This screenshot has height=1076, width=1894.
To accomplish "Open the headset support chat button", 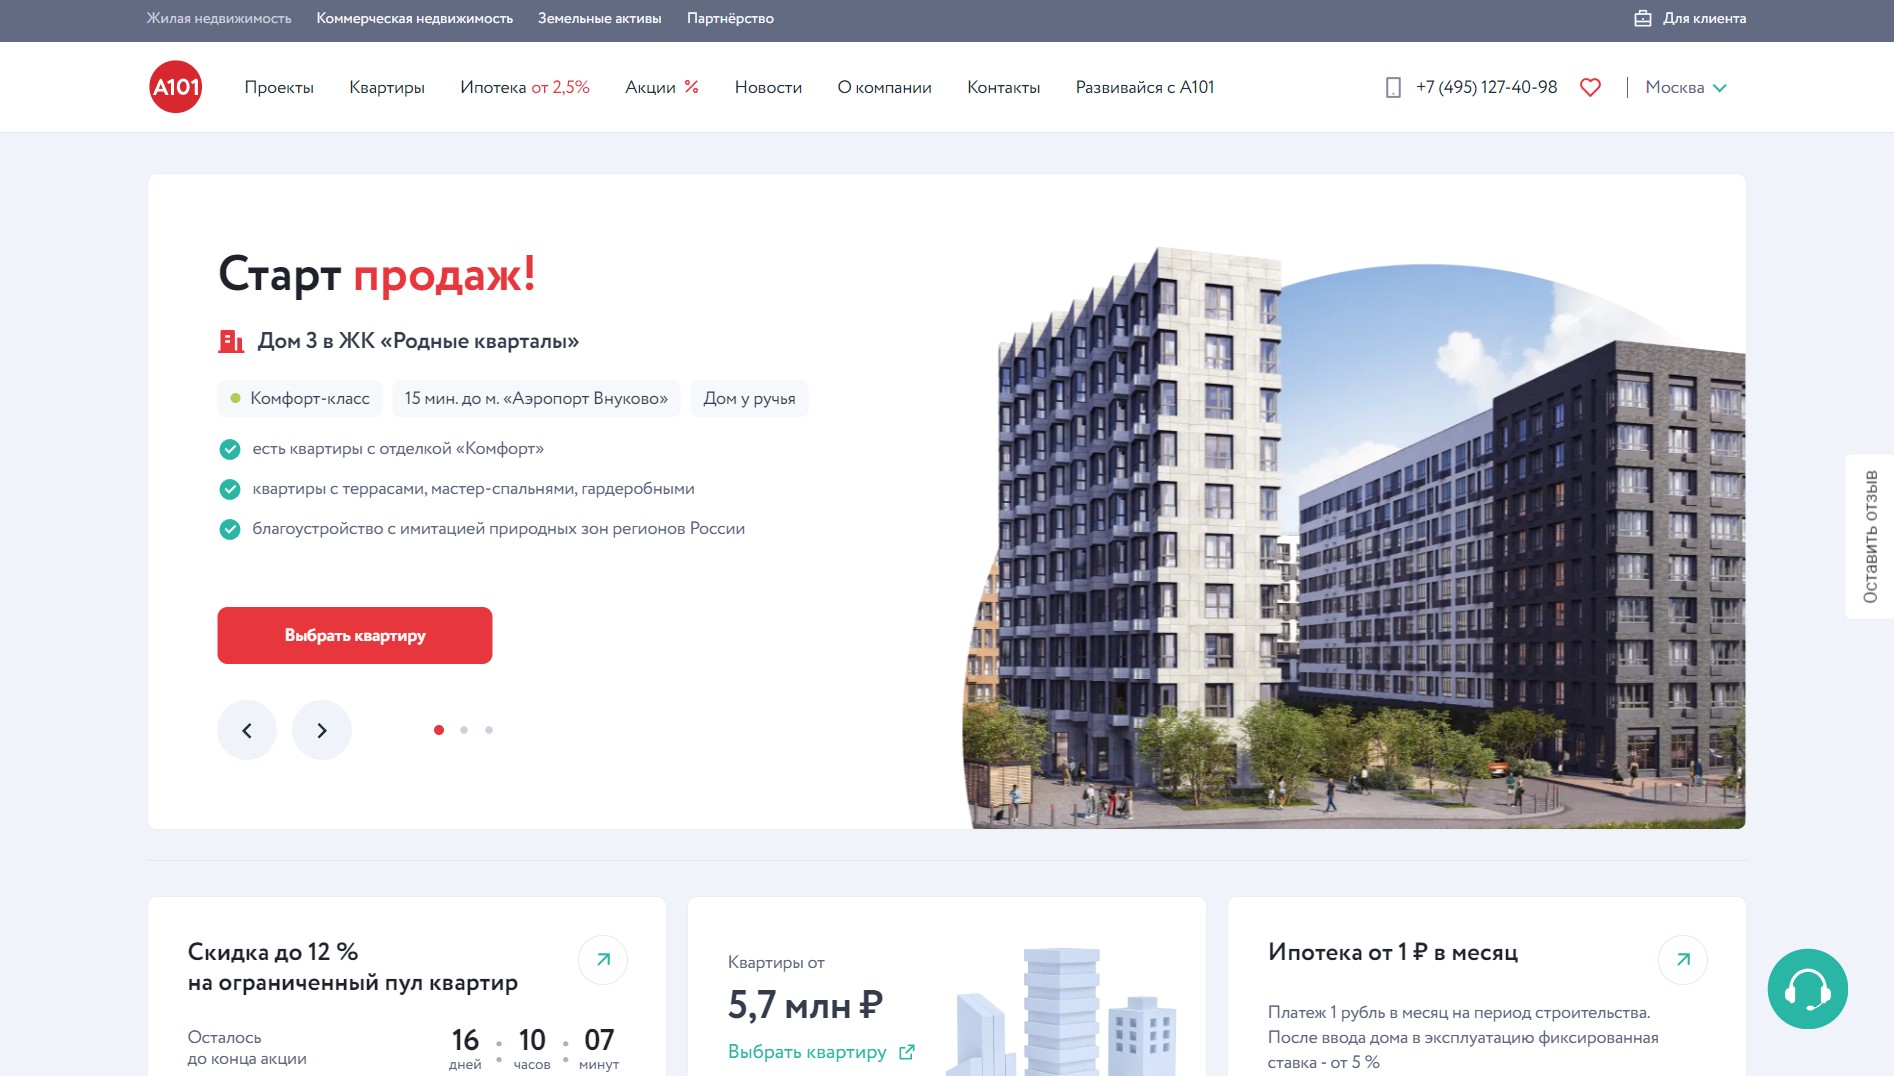I will 1807,989.
